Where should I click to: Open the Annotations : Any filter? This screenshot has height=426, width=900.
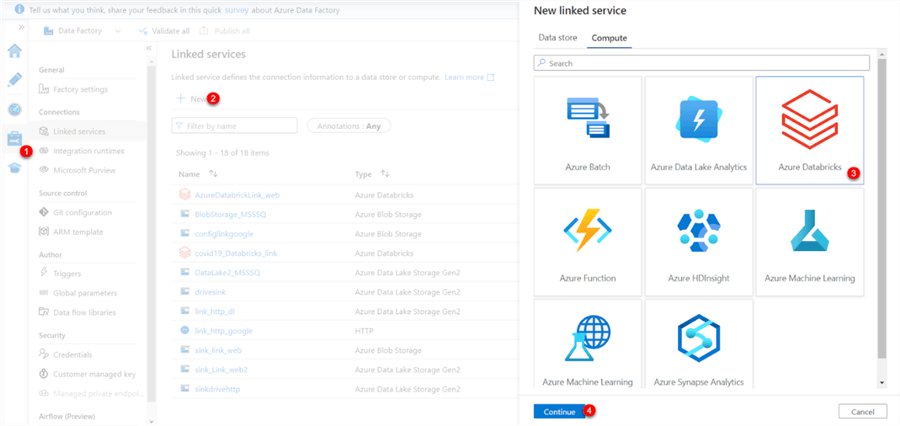tap(348, 126)
